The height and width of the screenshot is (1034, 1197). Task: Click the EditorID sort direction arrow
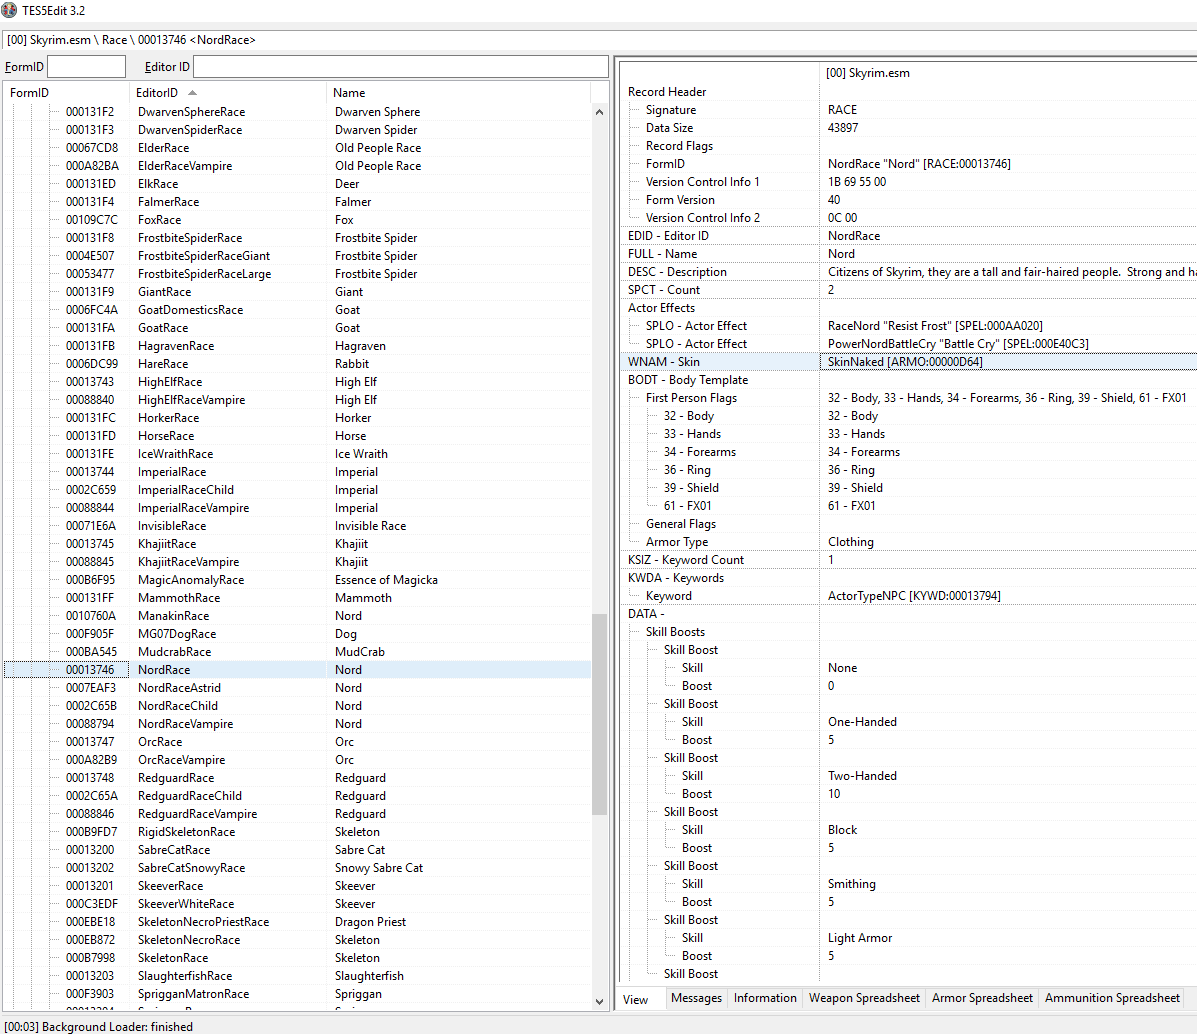click(192, 92)
